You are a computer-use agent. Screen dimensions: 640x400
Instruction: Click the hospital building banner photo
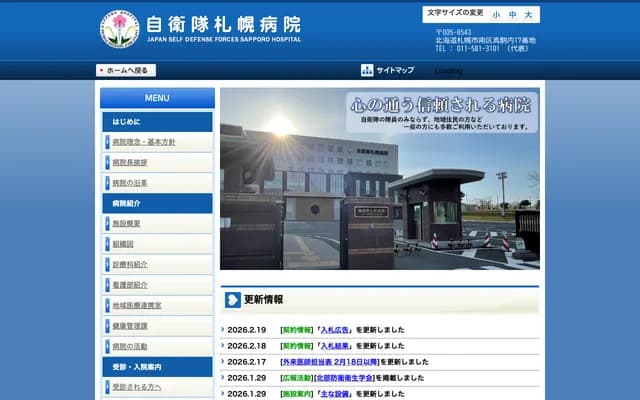(x=379, y=179)
